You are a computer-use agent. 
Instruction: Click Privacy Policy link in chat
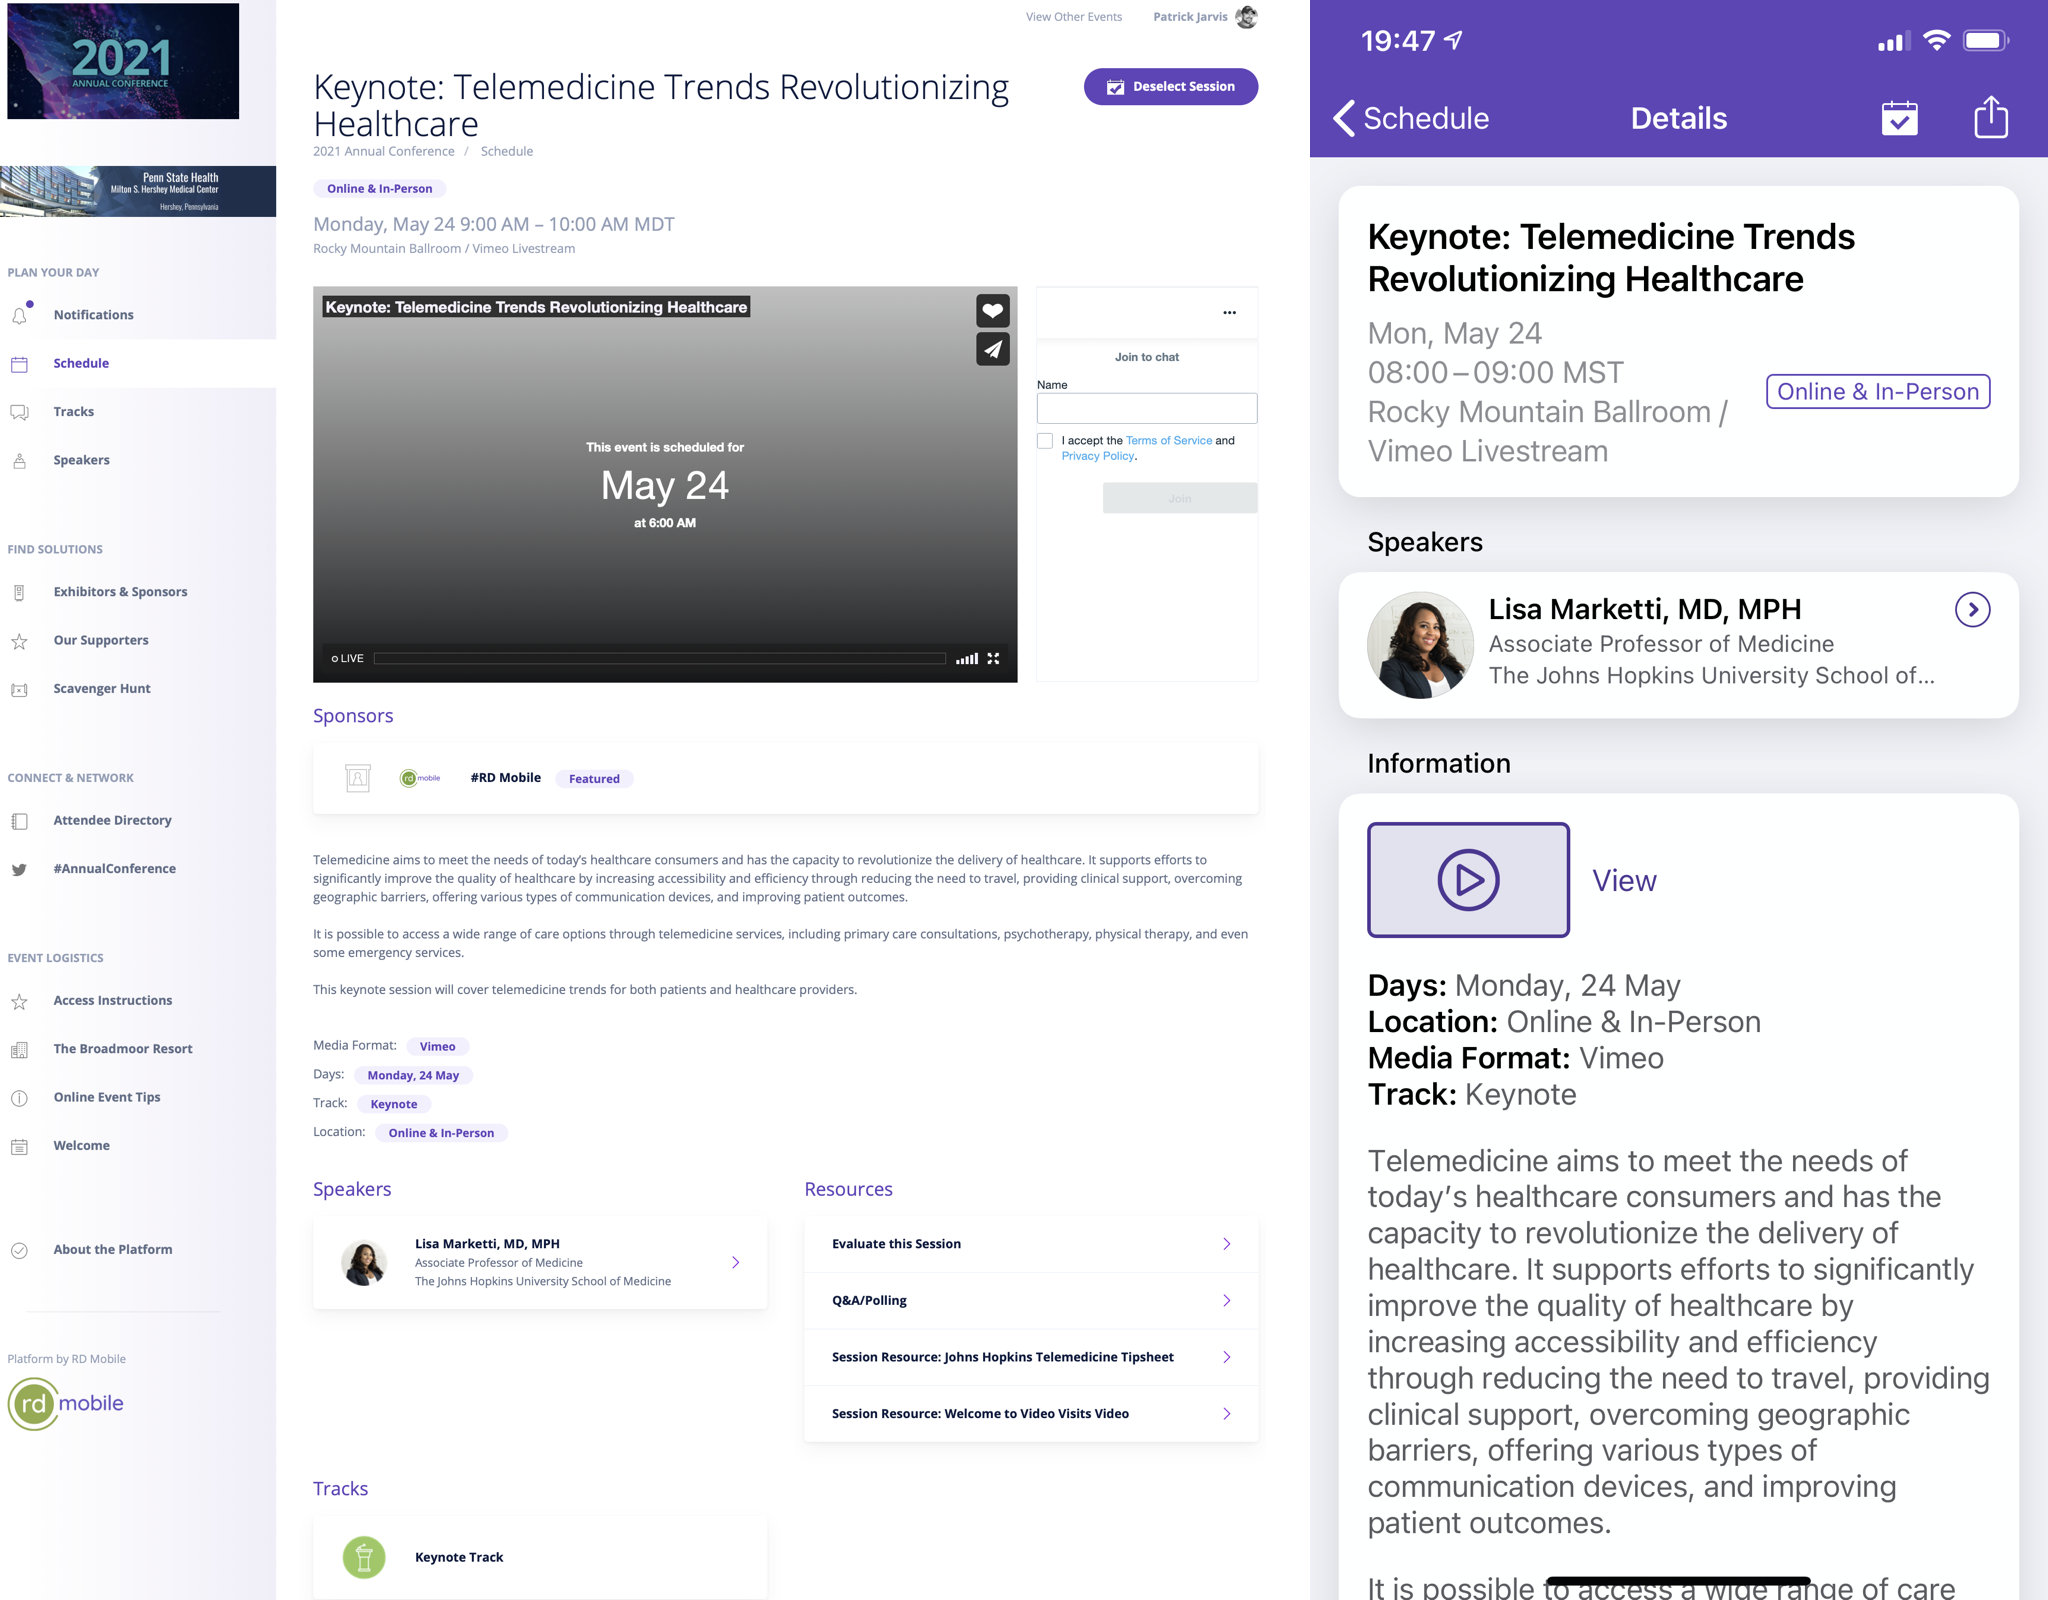pyautogui.click(x=1097, y=456)
